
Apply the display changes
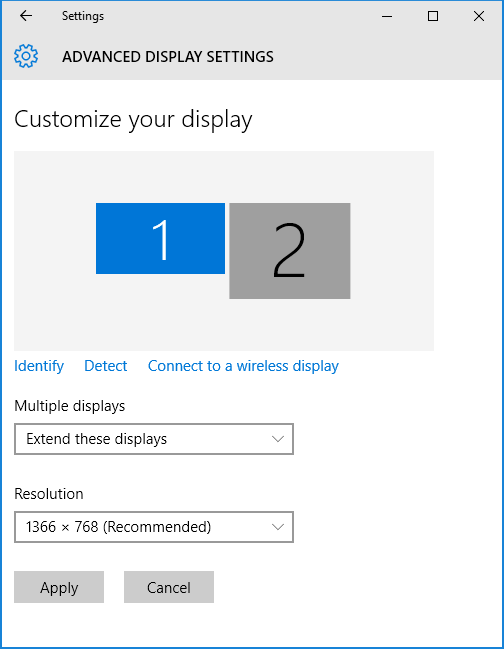[x=59, y=587]
